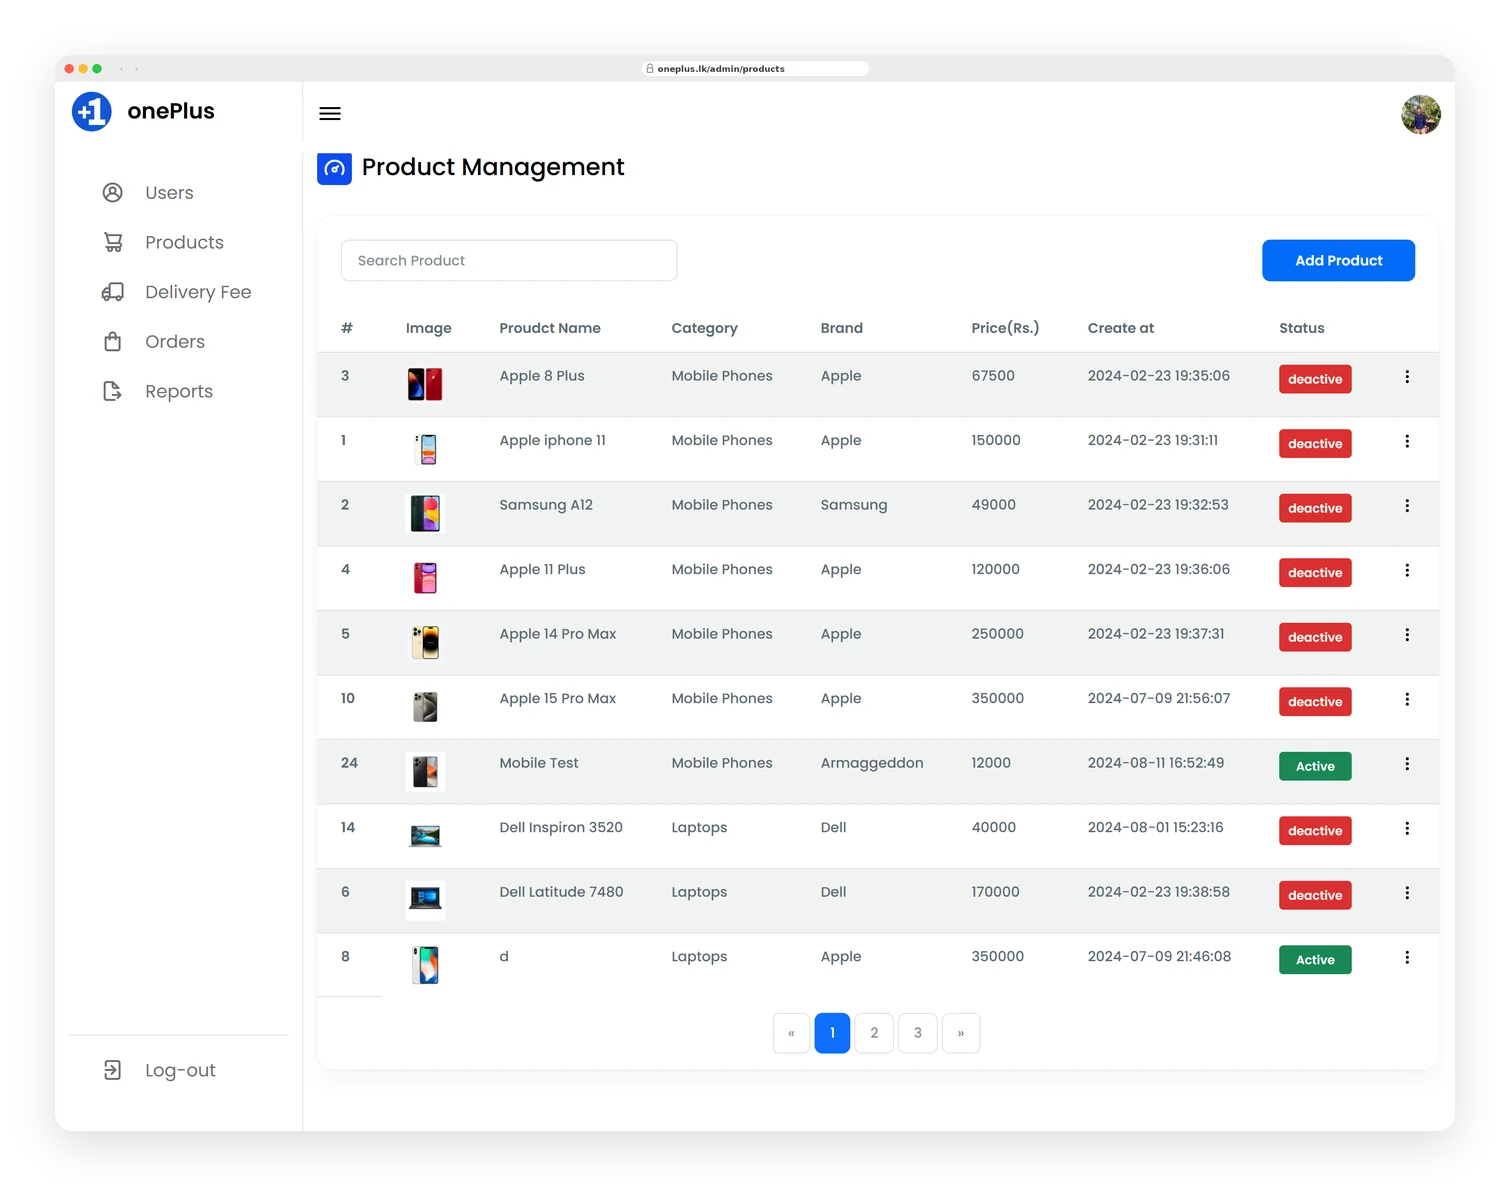Screen dimensions: 1510x1186
Task: Click the Apple 14 Pro Max thumbnail
Action: [426, 642]
